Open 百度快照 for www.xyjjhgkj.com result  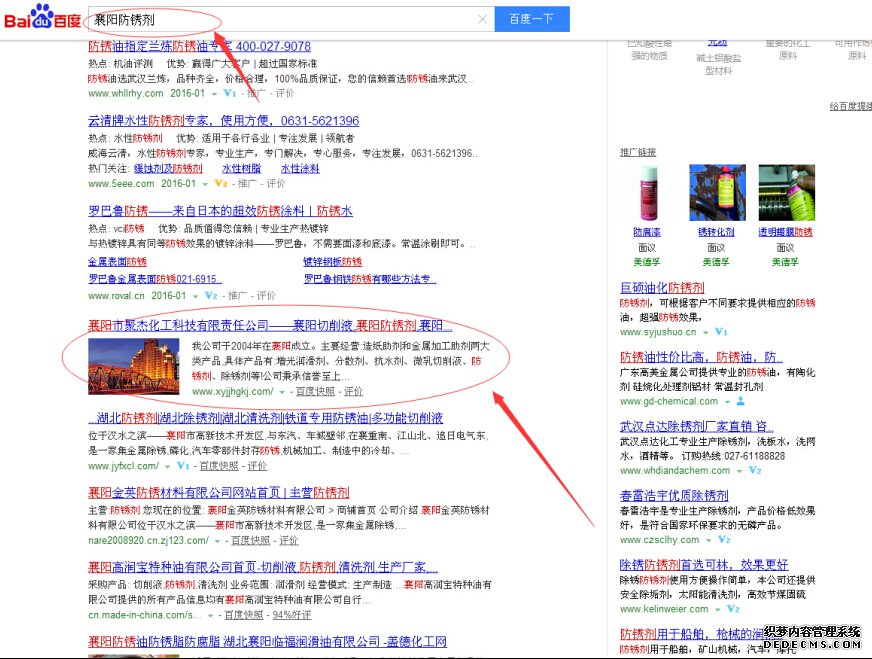(315, 392)
